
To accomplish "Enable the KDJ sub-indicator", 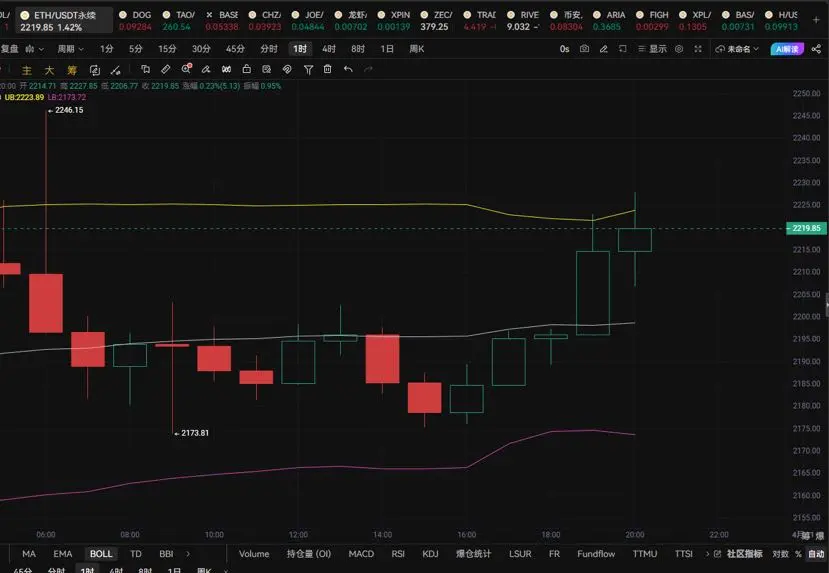I will click(x=430, y=553).
